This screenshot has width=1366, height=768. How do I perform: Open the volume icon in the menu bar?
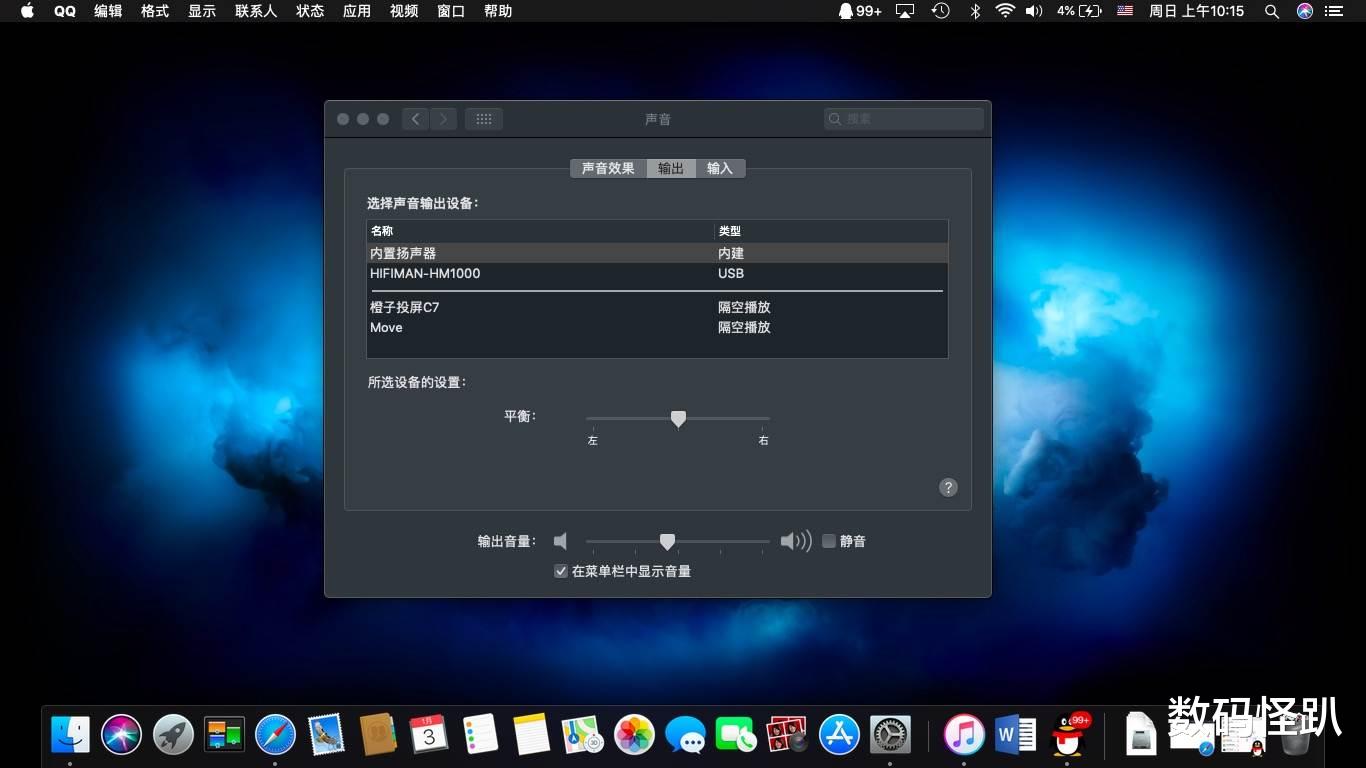(1034, 11)
